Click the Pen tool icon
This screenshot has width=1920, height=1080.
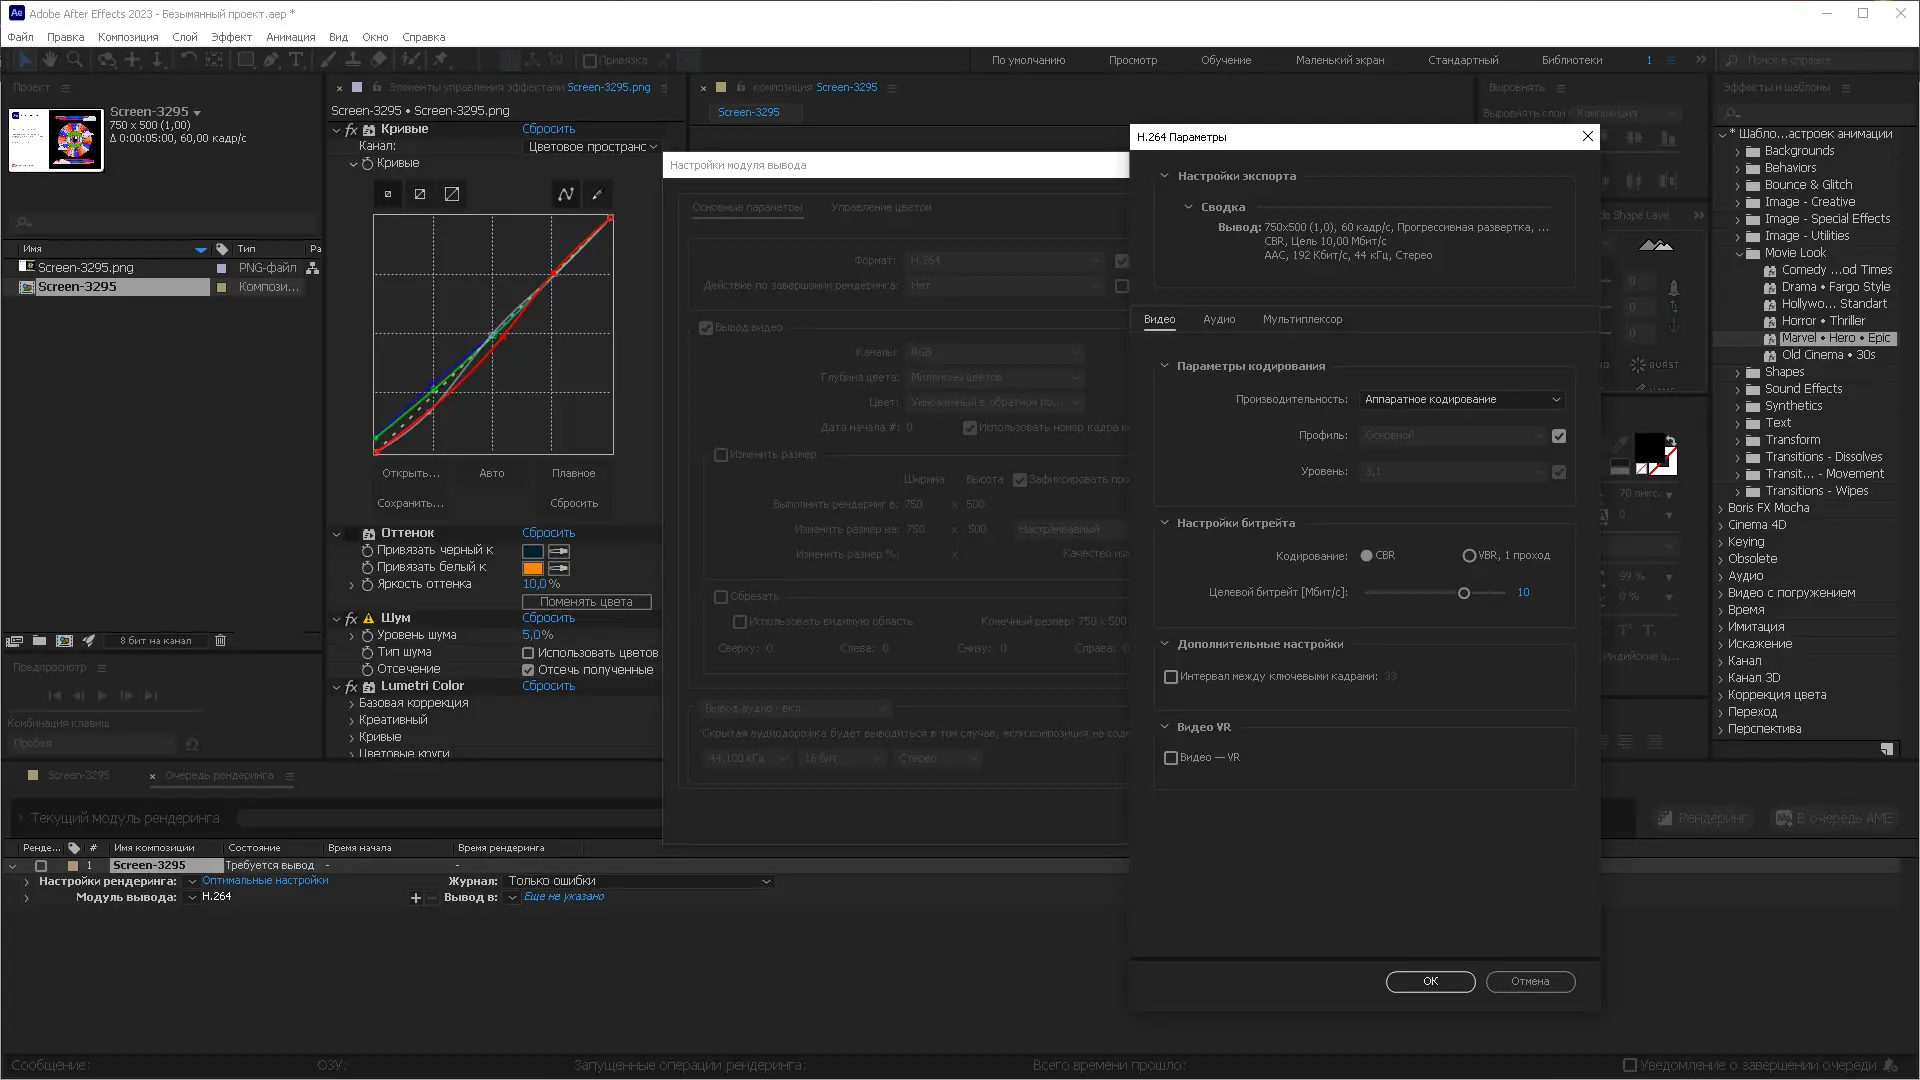pyautogui.click(x=271, y=60)
